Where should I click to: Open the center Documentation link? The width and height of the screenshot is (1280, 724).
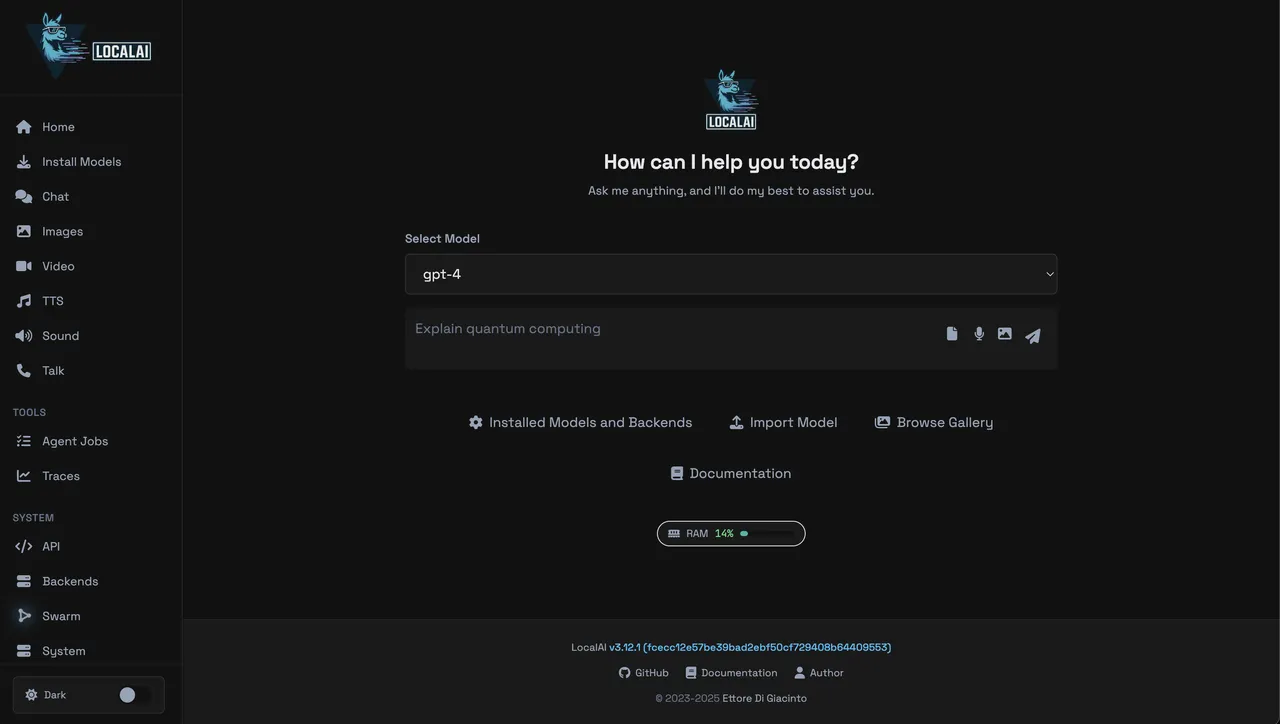(731, 473)
